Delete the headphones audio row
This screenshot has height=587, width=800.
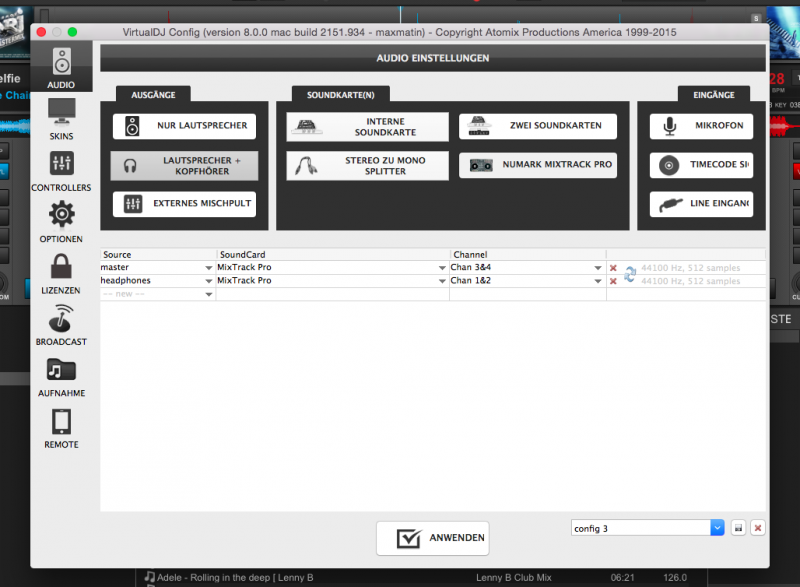point(613,281)
